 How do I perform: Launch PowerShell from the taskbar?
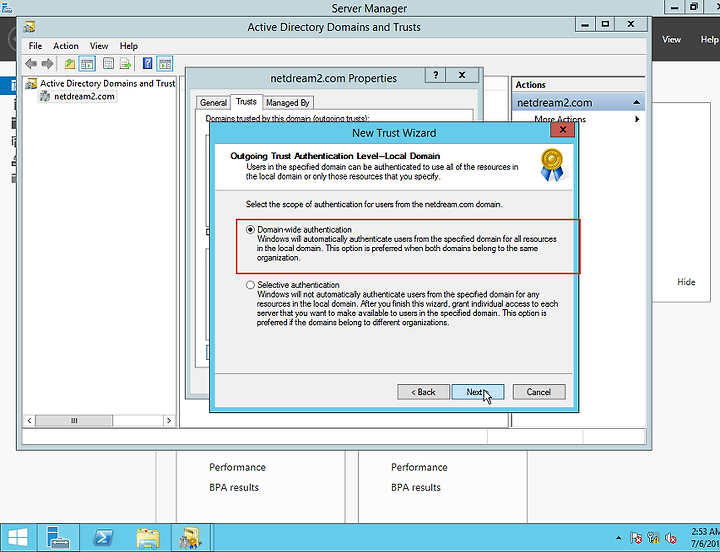(x=103, y=537)
